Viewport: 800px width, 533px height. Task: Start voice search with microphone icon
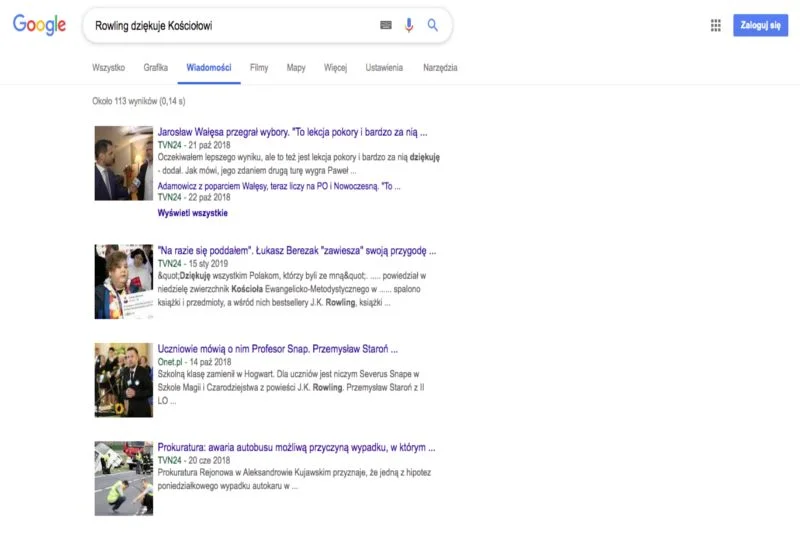coord(409,25)
